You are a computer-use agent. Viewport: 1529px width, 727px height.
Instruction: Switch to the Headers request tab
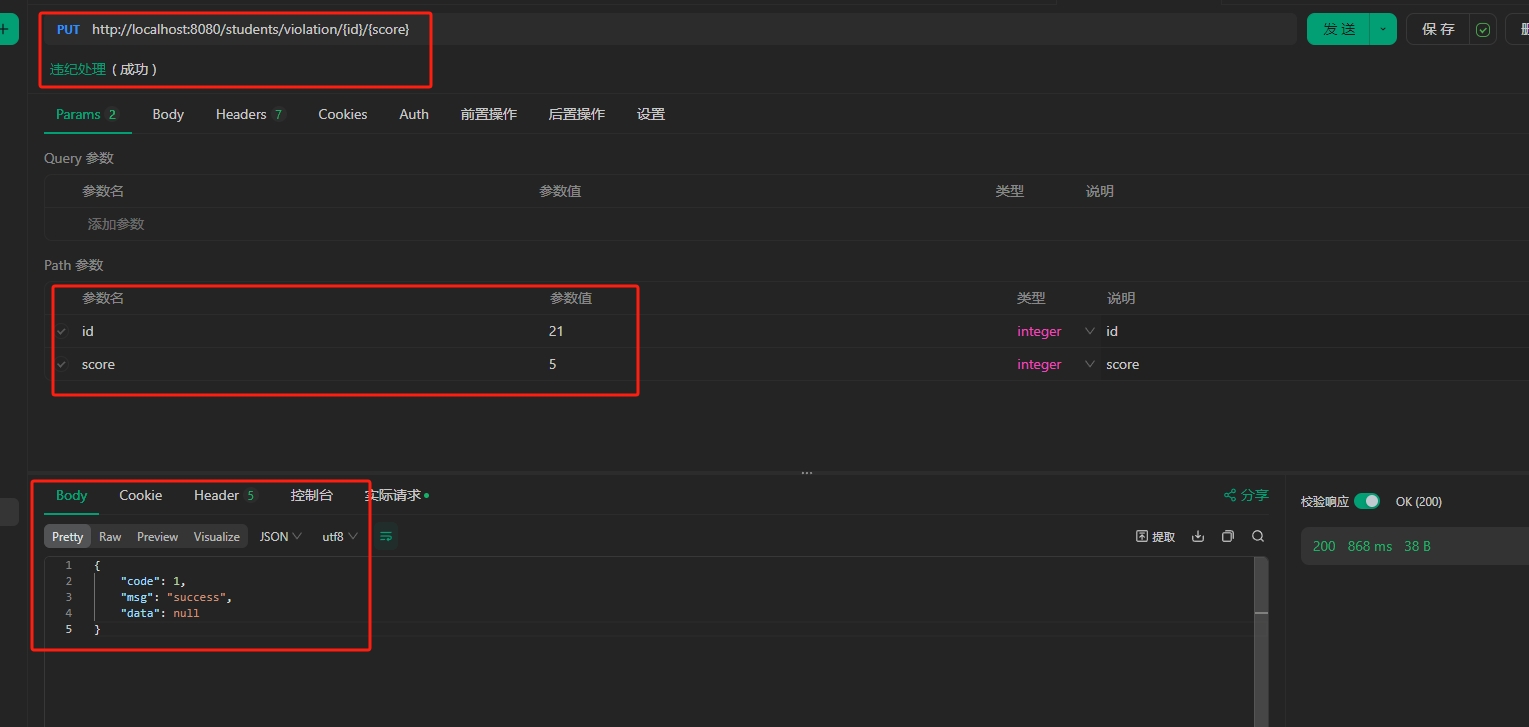point(249,114)
